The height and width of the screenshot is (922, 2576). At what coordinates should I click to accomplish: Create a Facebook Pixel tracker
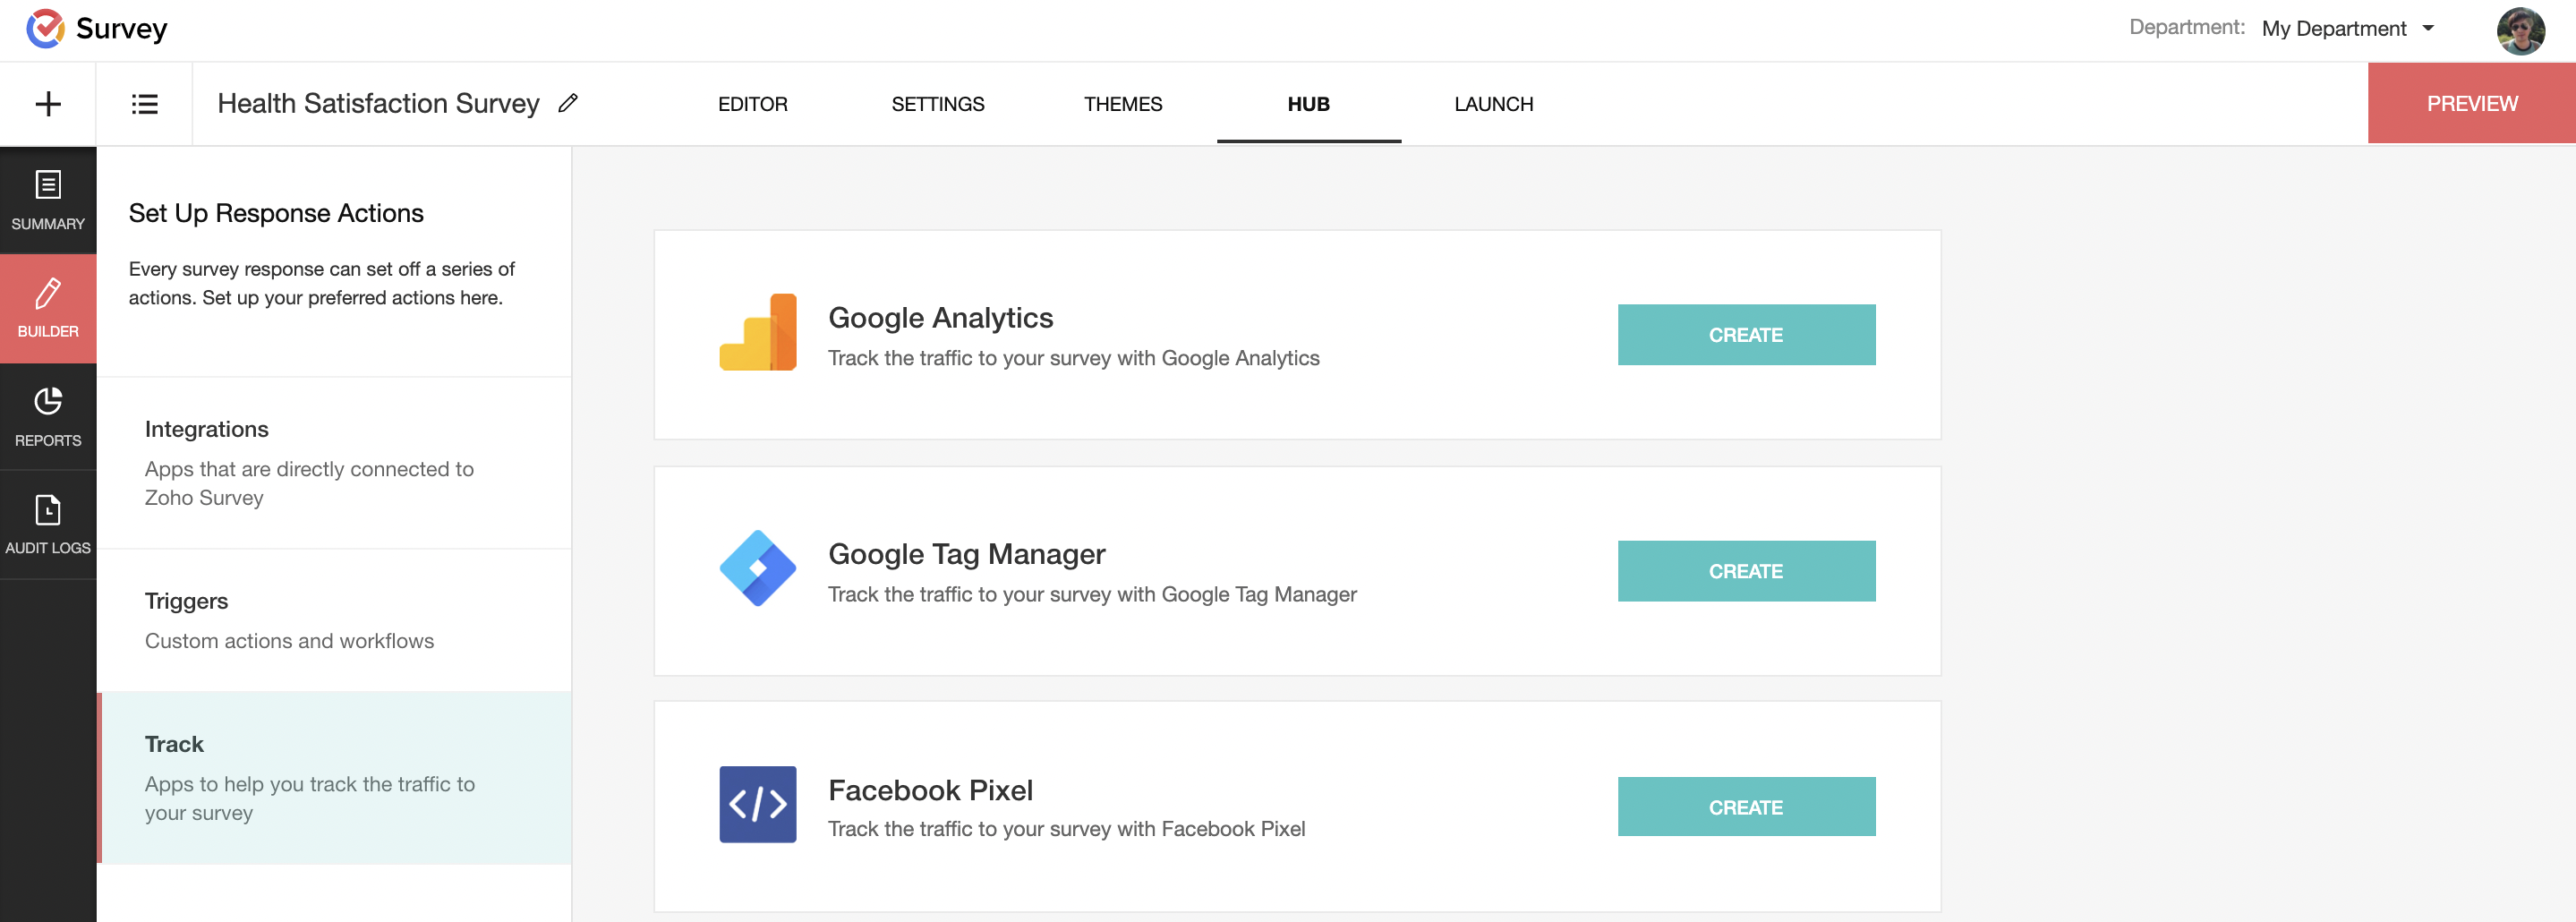click(1745, 807)
